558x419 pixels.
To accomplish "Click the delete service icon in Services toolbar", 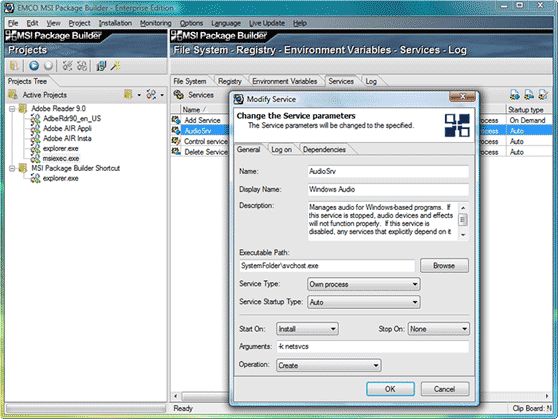I will coord(529,95).
